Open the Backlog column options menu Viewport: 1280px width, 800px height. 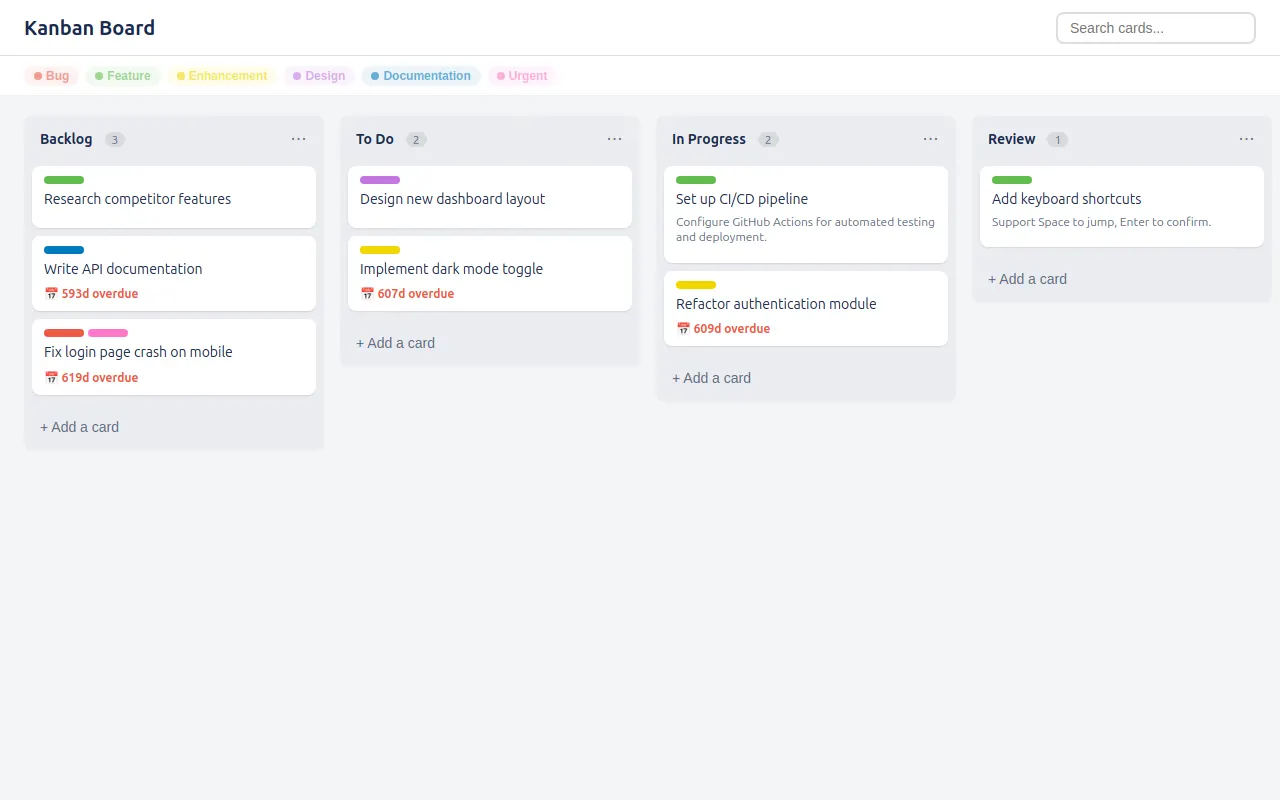pyautogui.click(x=299, y=139)
